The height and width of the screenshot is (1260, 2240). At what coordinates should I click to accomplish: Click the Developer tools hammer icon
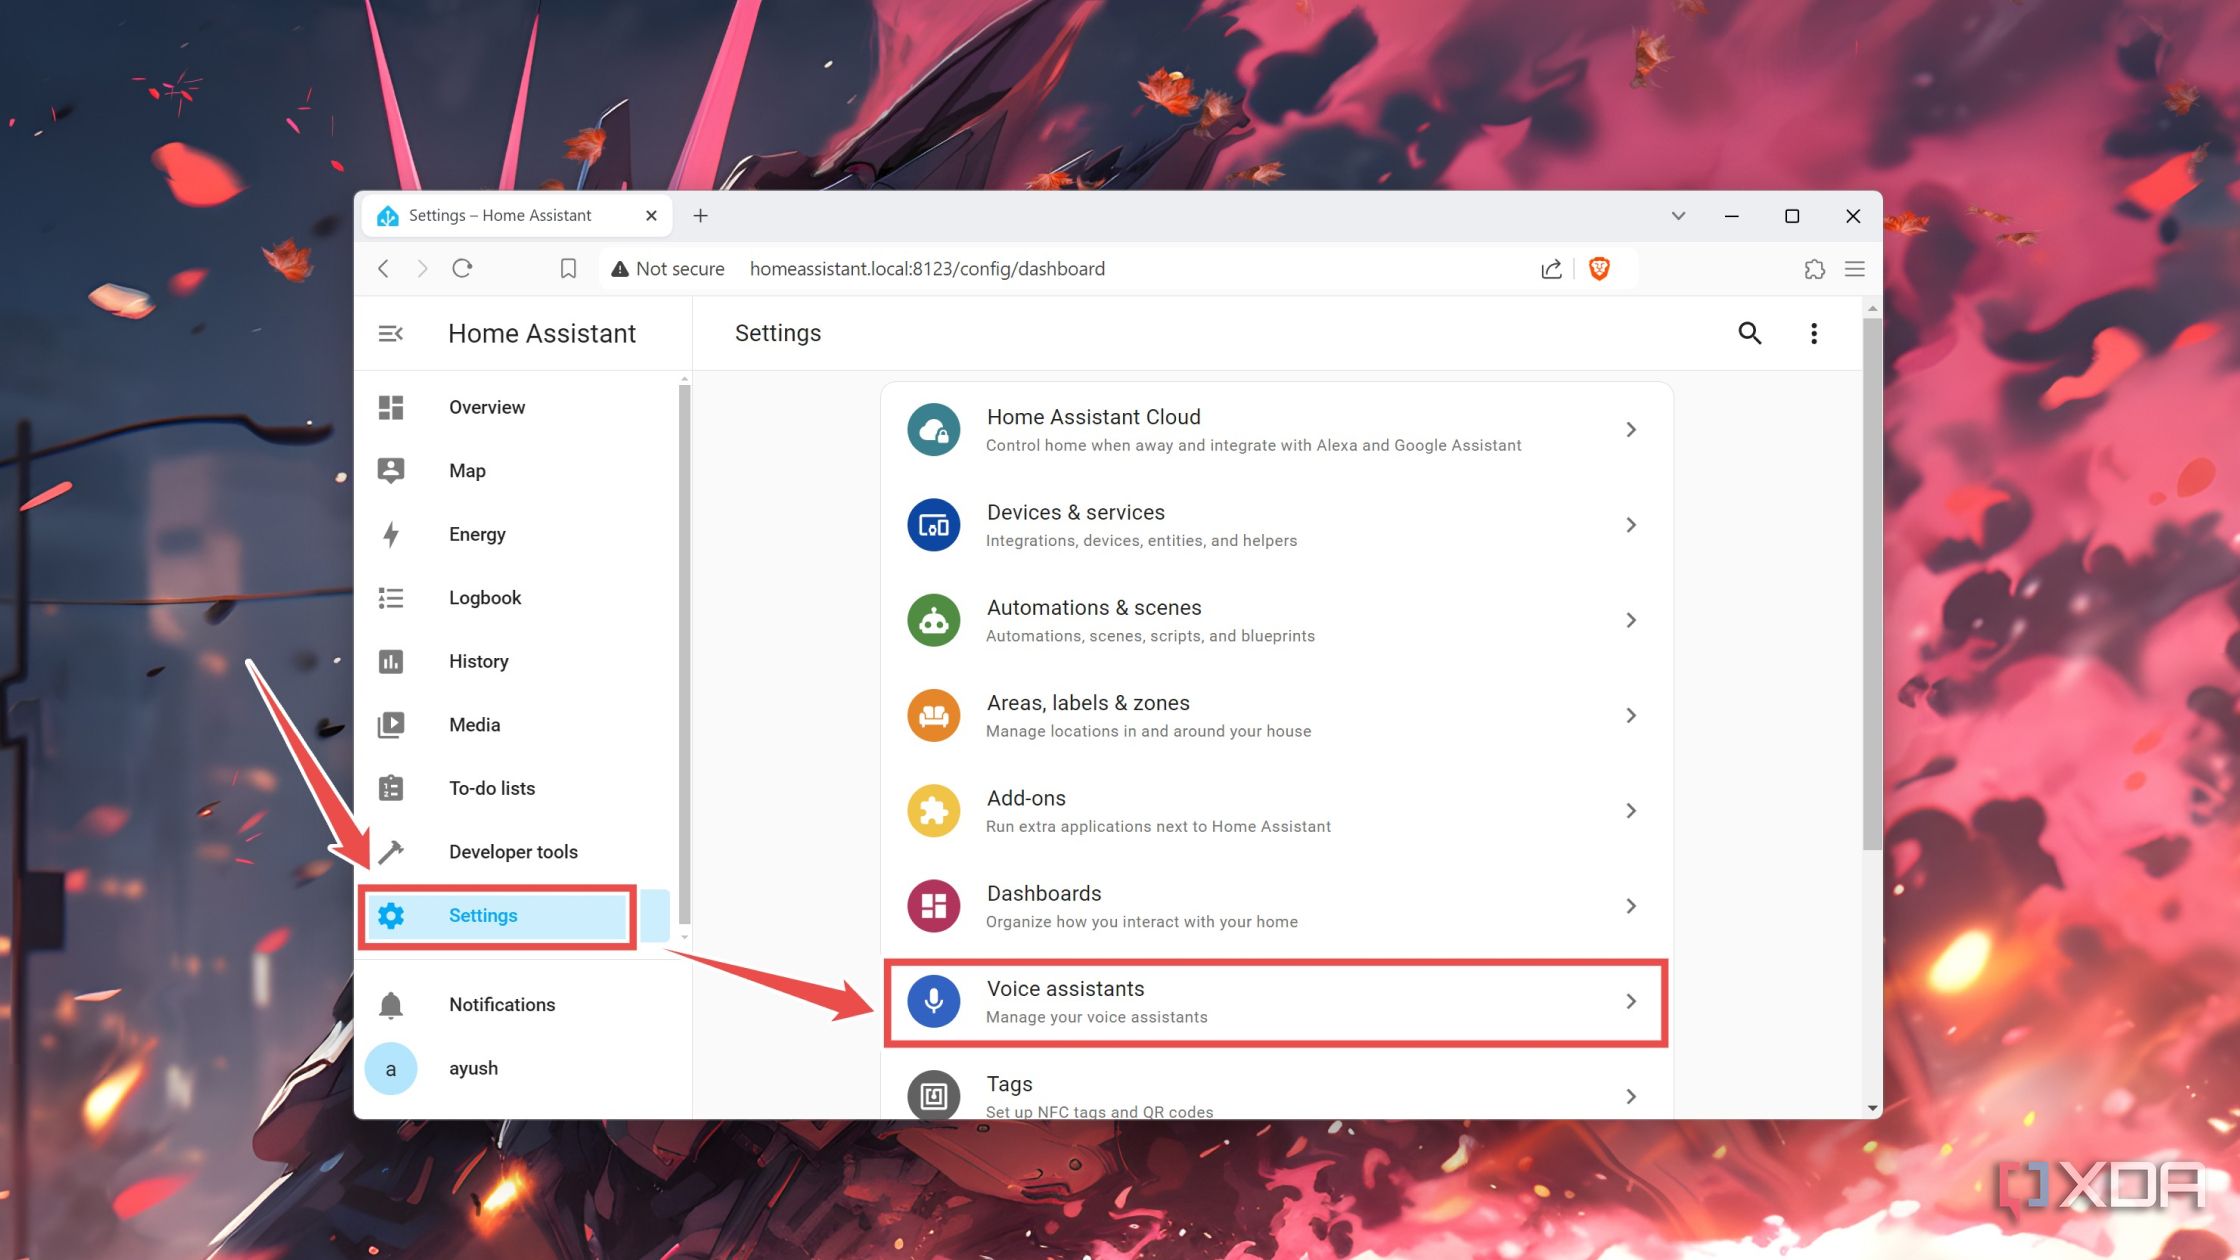391,851
